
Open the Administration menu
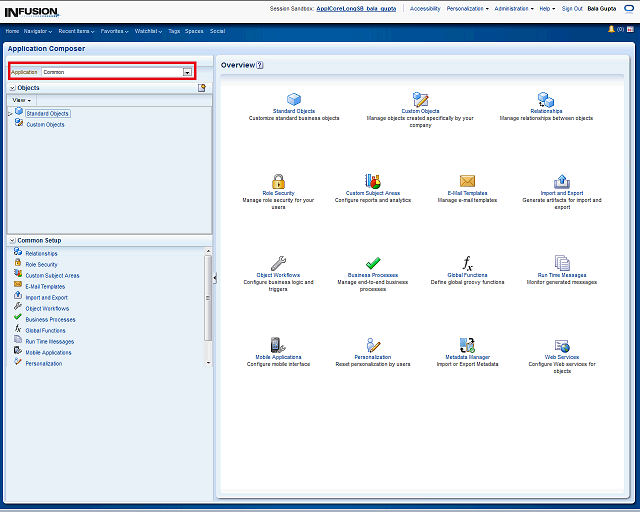(x=514, y=8)
